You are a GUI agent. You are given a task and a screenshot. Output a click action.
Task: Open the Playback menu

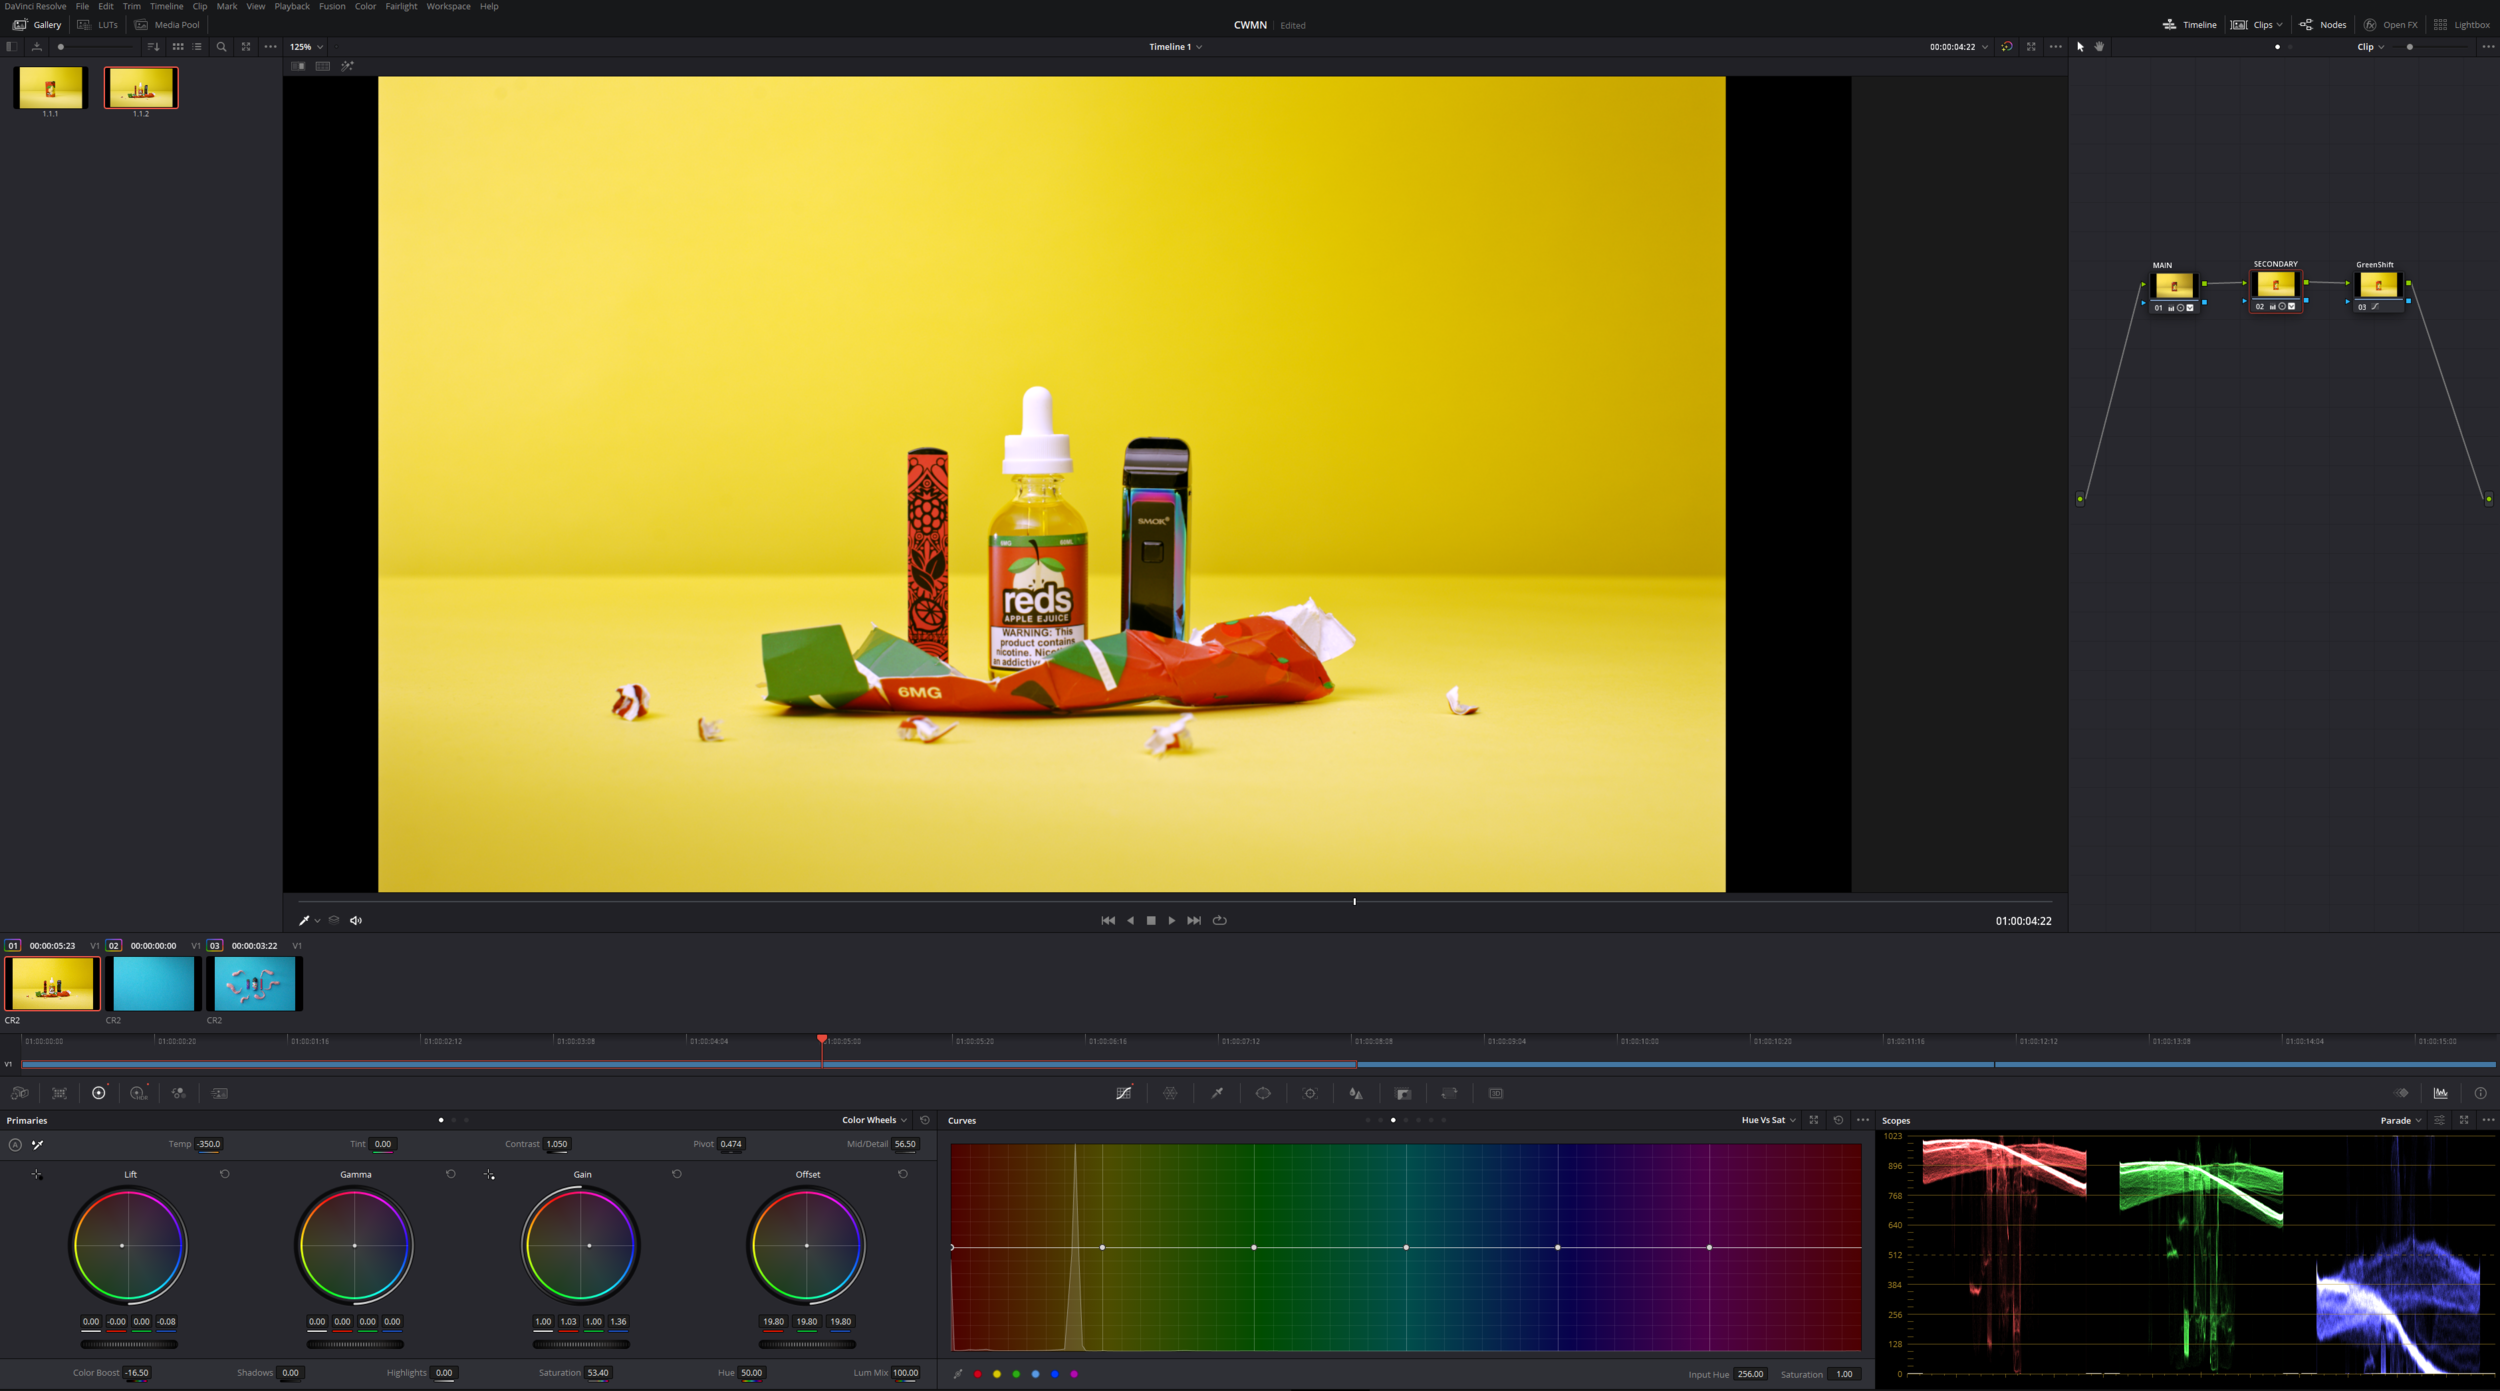click(x=292, y=6)
